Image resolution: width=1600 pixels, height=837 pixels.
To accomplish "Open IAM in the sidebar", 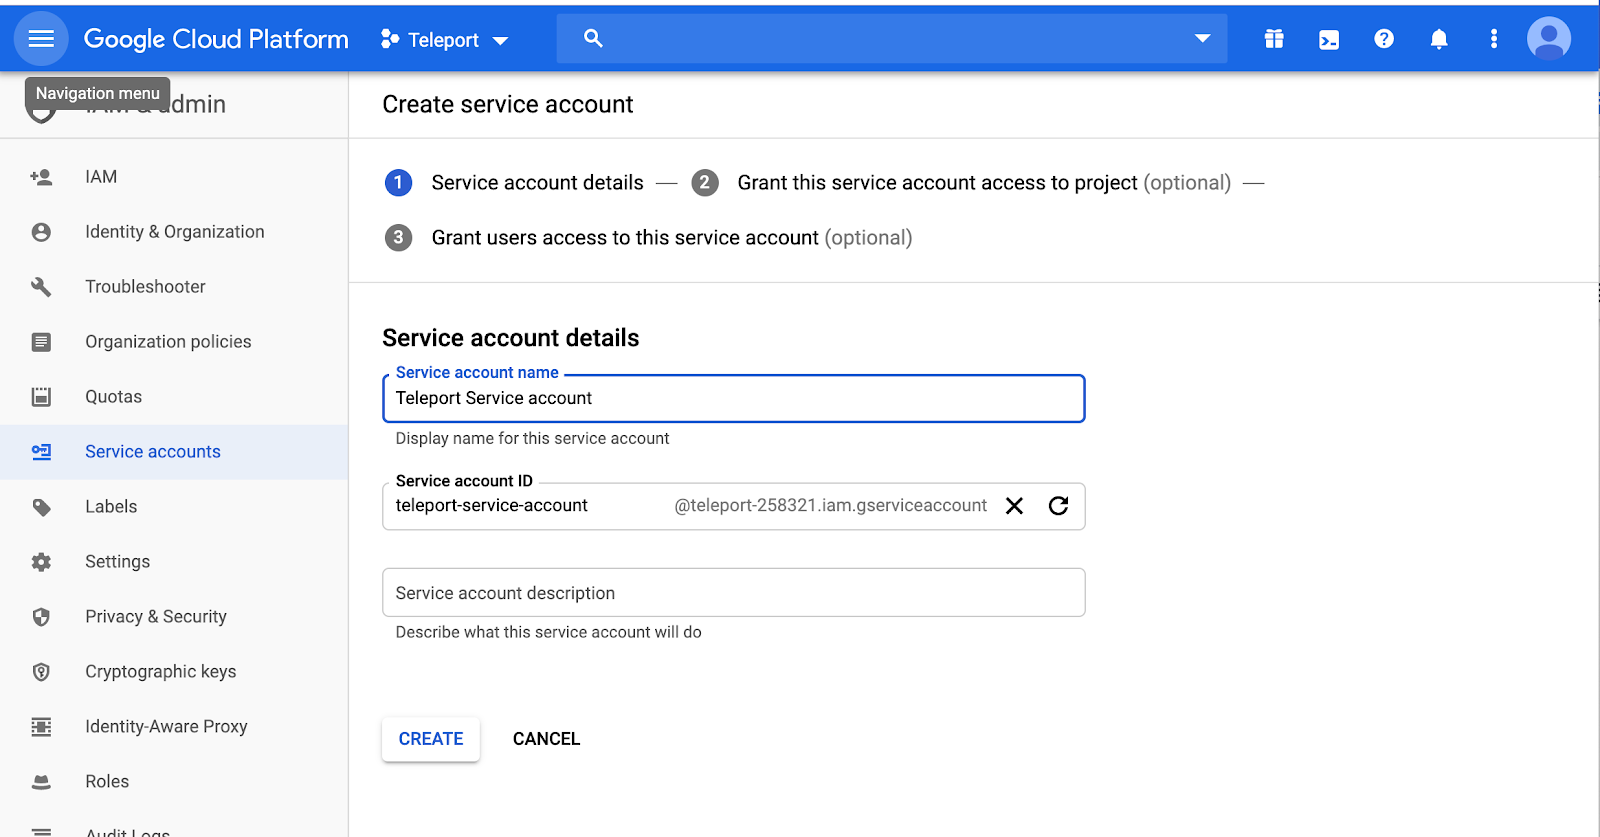I will [x=101, y=177].
